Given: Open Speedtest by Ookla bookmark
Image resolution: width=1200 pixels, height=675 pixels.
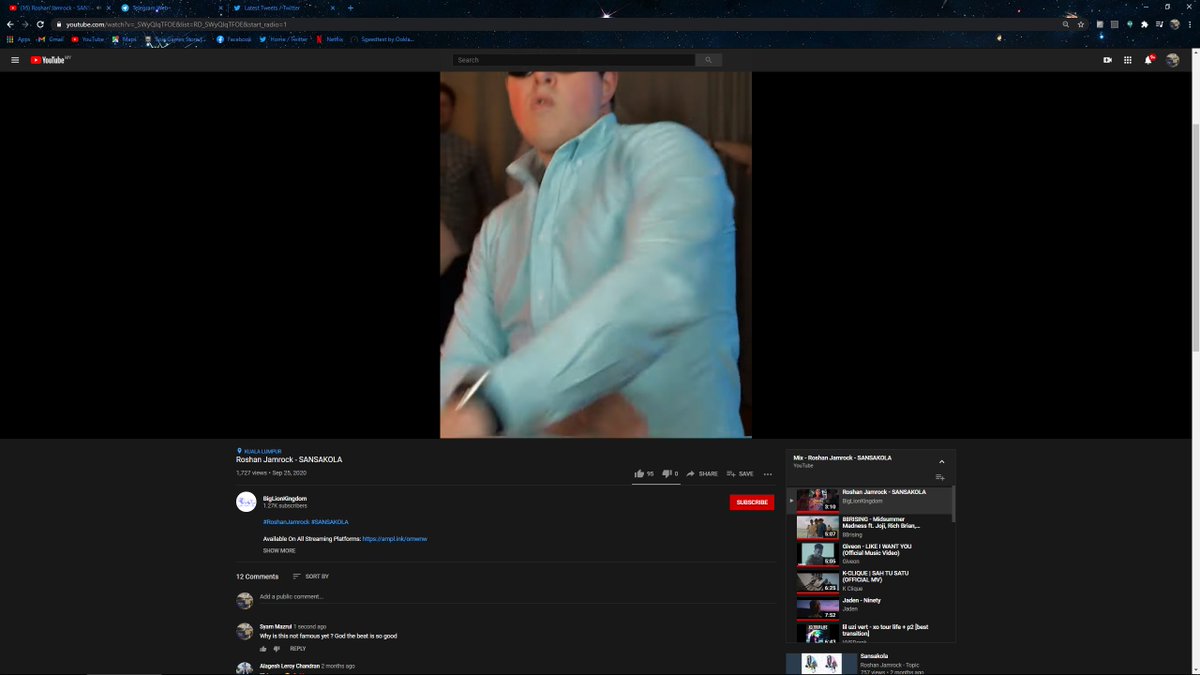Looking at the screenshot, I should point(382,39).
